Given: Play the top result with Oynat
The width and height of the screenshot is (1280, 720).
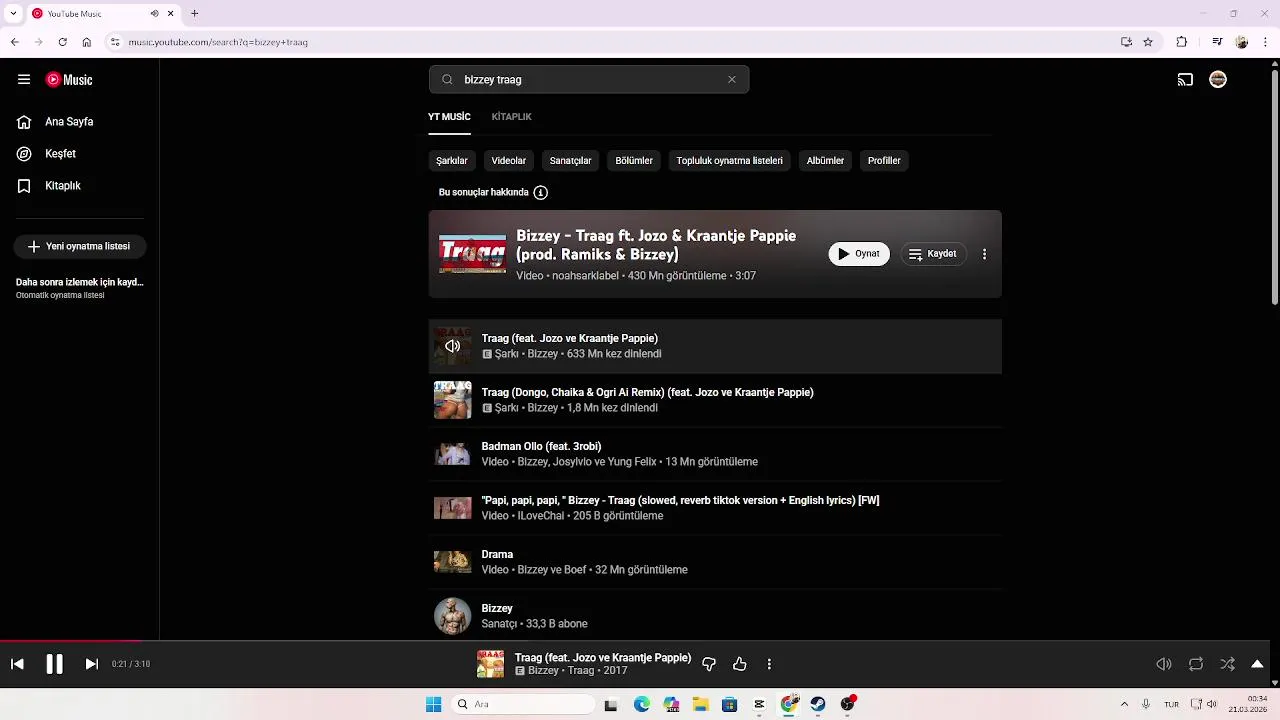Looking at the screenshot, I should pyautogui.click(x=858, y=254).
